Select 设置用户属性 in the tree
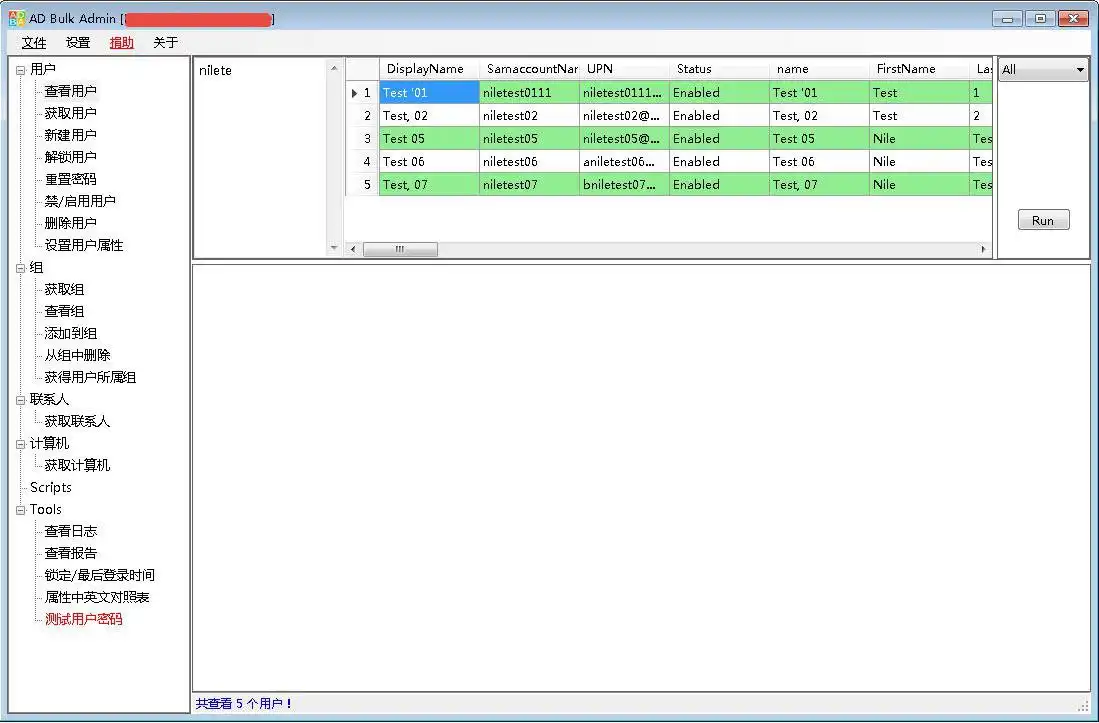Screen dimensions: 1099x723 click(83, 245)
